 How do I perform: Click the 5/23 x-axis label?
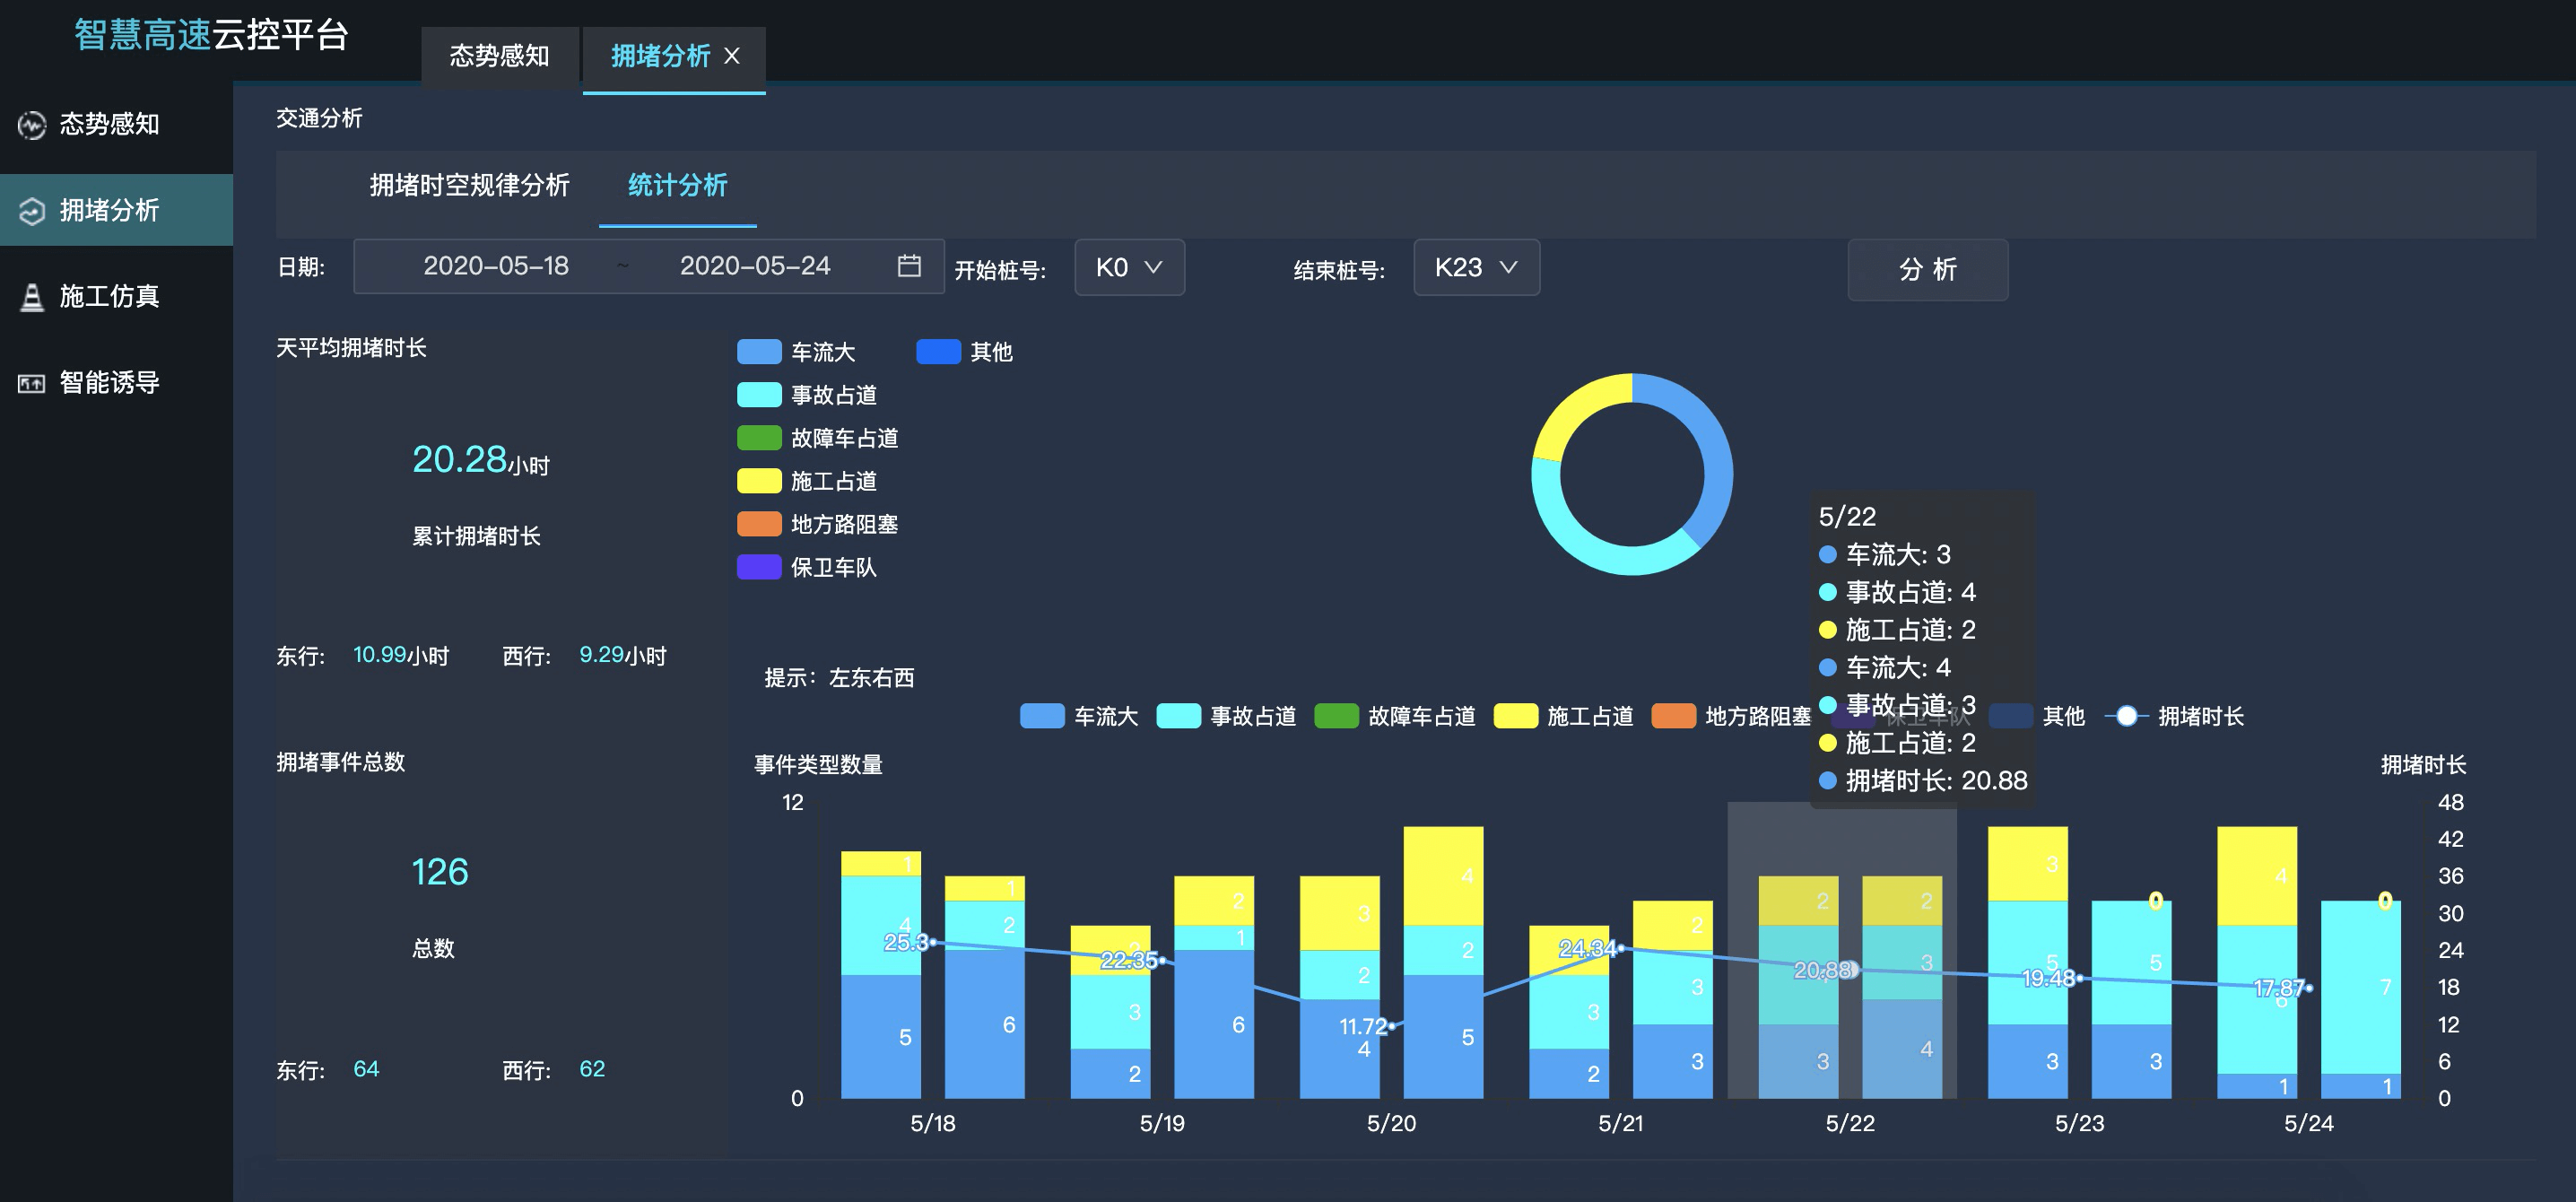(2079, 1123)
